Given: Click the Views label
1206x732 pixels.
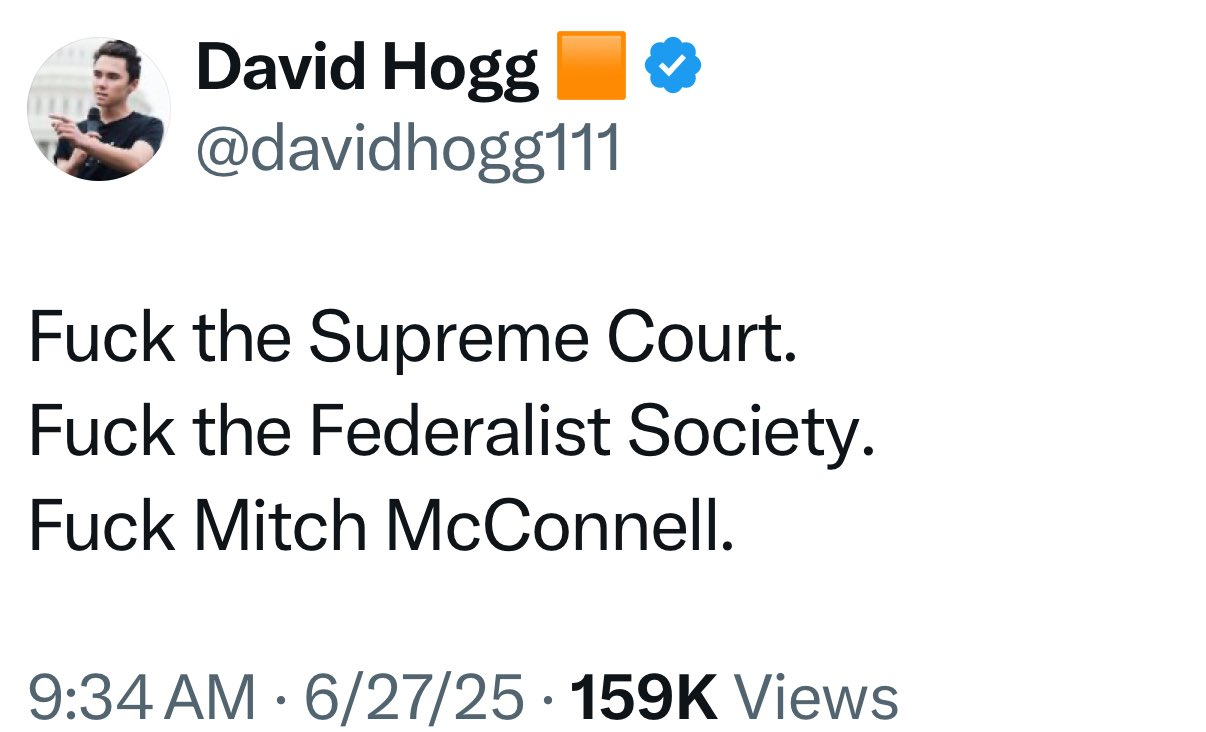Looking at the screenshot, I should pyautogui.click(x=816, y=696).
